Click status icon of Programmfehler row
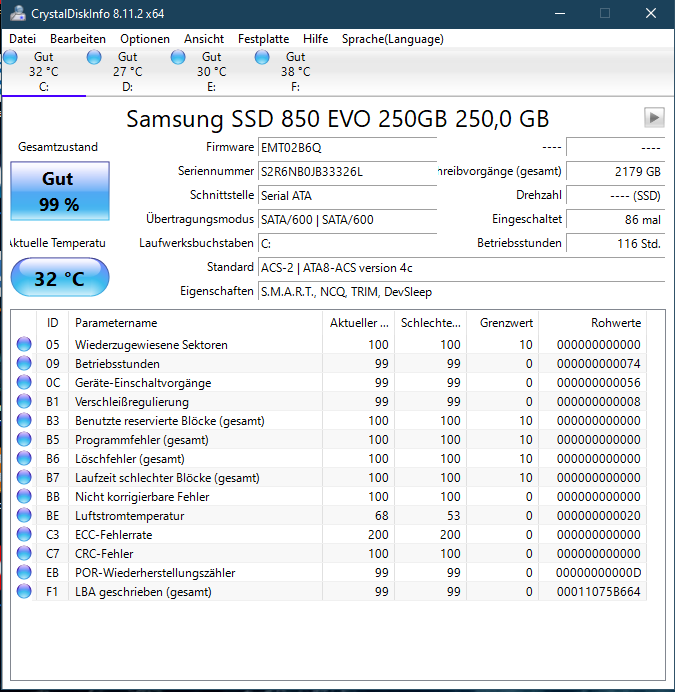Screen dimensions: 675x692 point(24,439)
